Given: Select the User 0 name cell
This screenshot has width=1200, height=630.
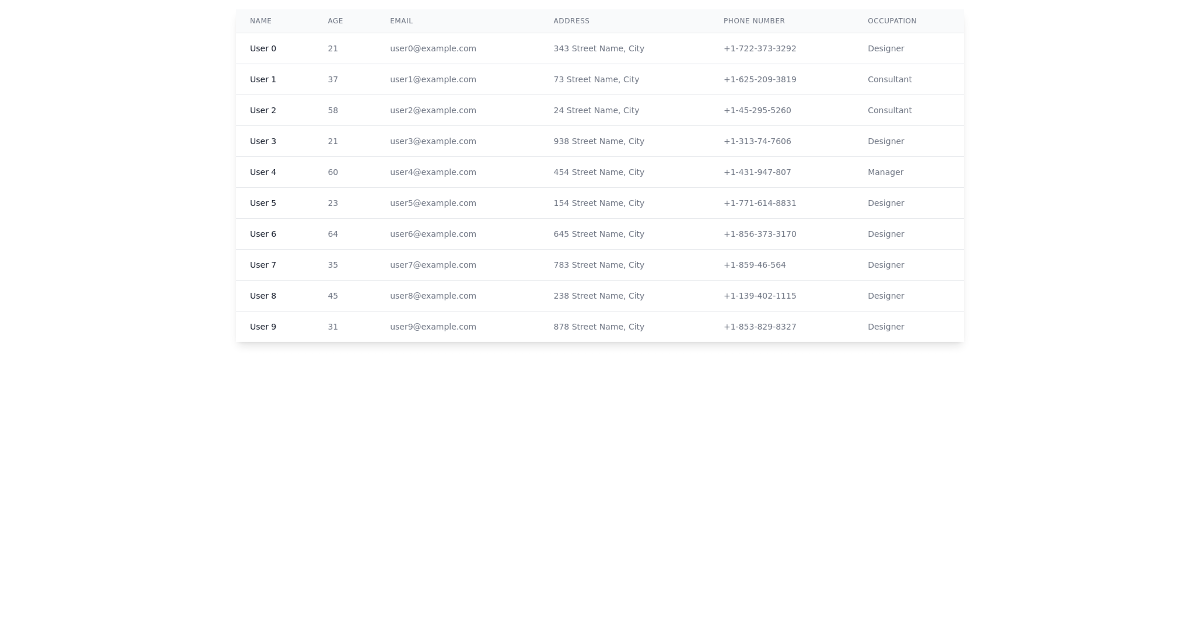Looking at the screenshot, I should 263,49.
